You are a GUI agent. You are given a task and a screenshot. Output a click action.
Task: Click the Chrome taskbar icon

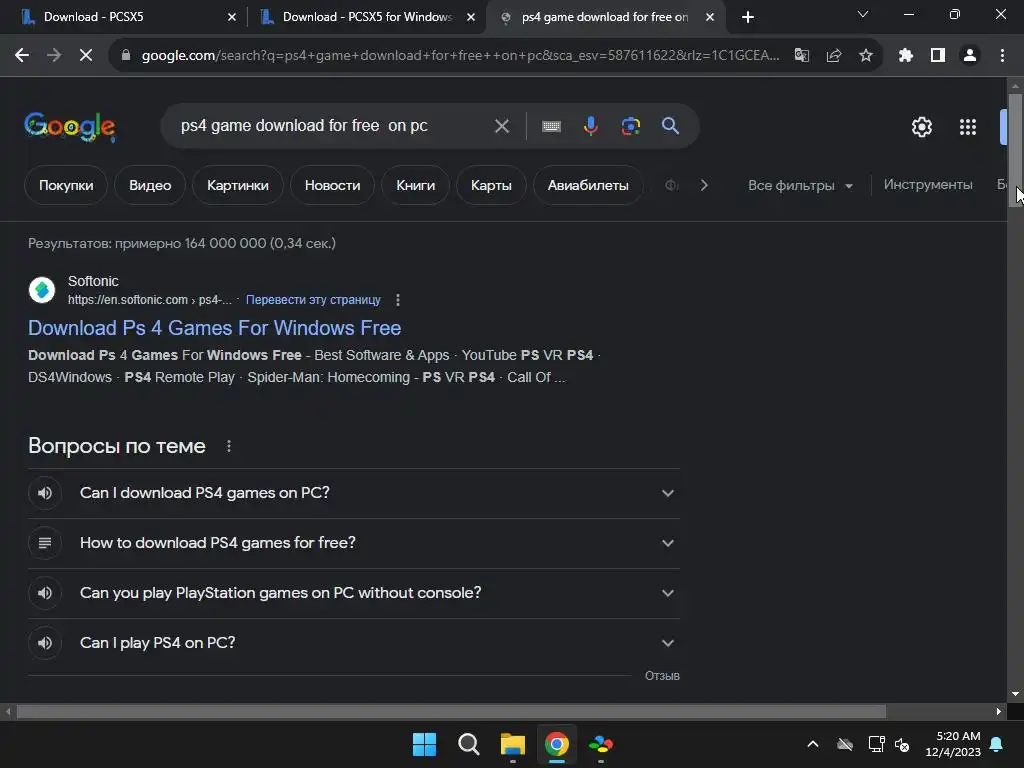(557, 744)
